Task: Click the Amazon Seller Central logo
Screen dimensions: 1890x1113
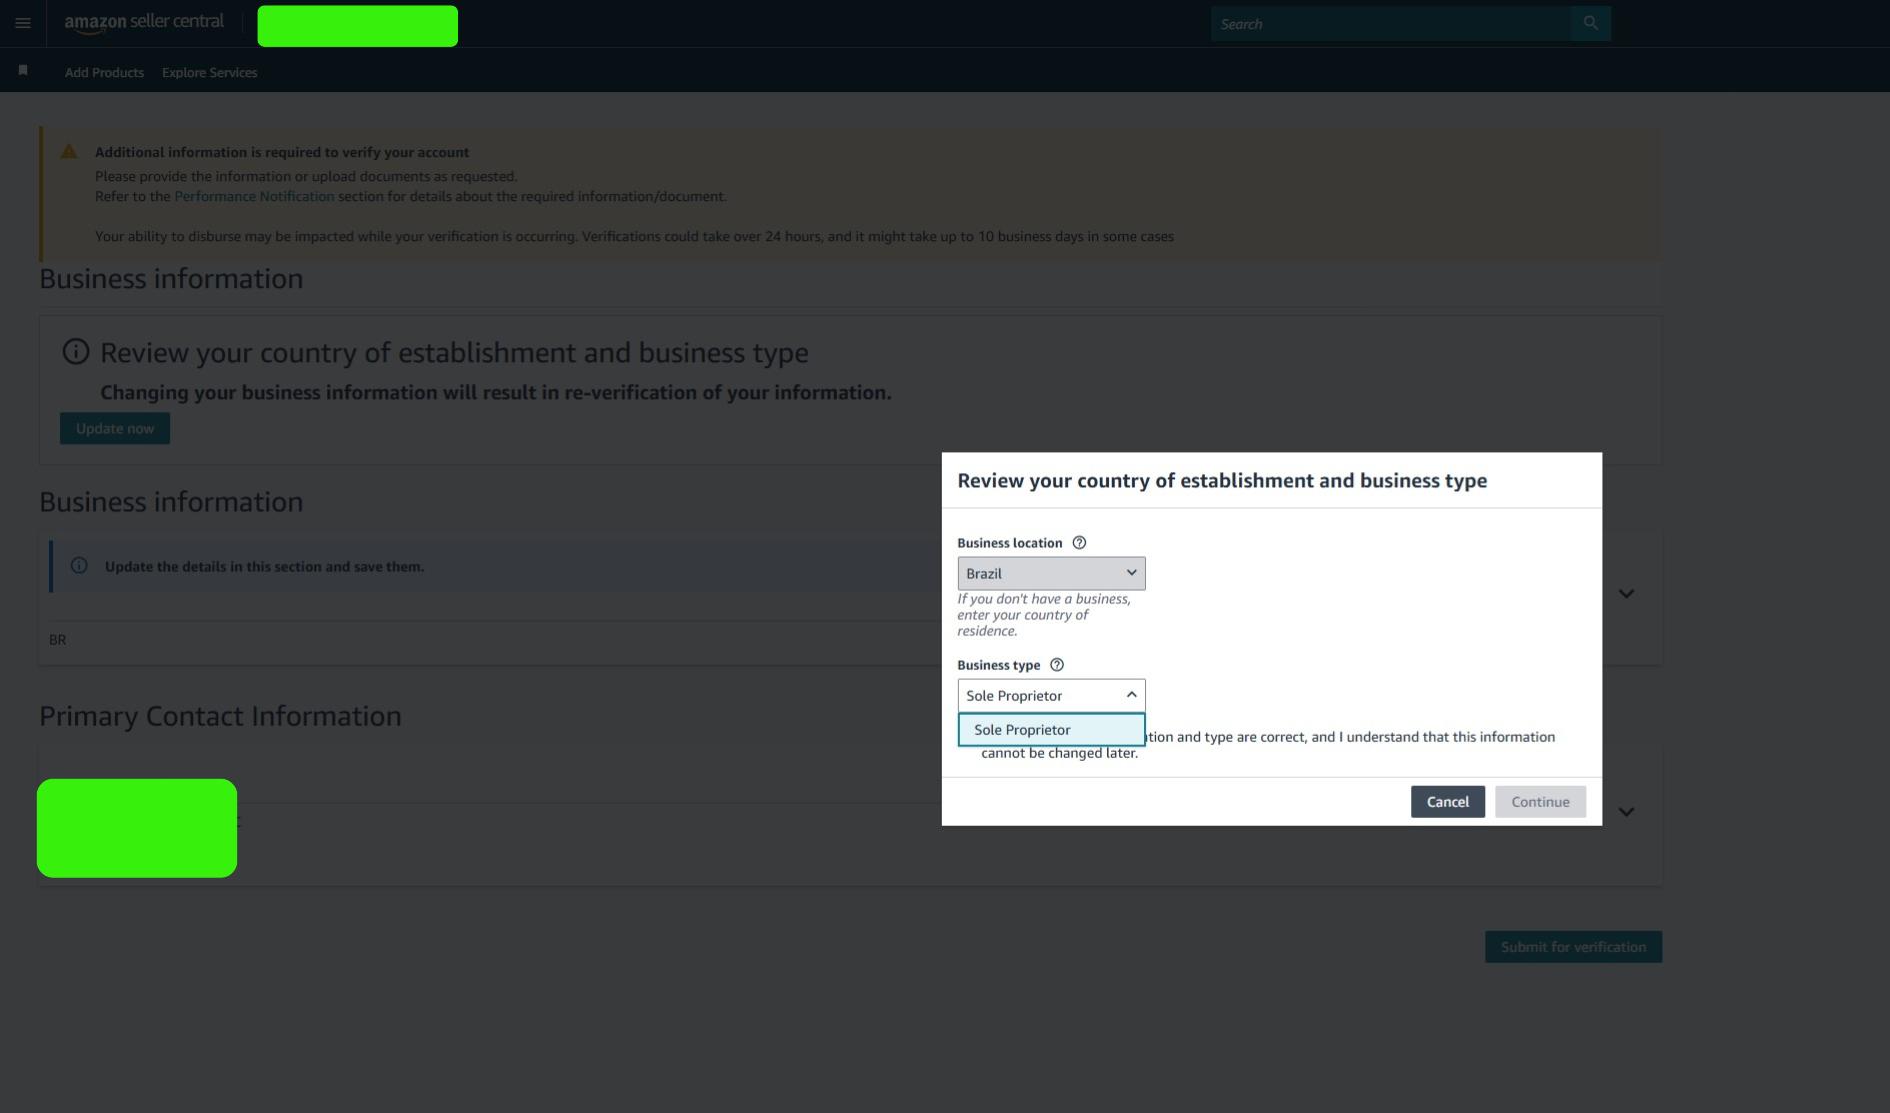Action: pos(144,22)
